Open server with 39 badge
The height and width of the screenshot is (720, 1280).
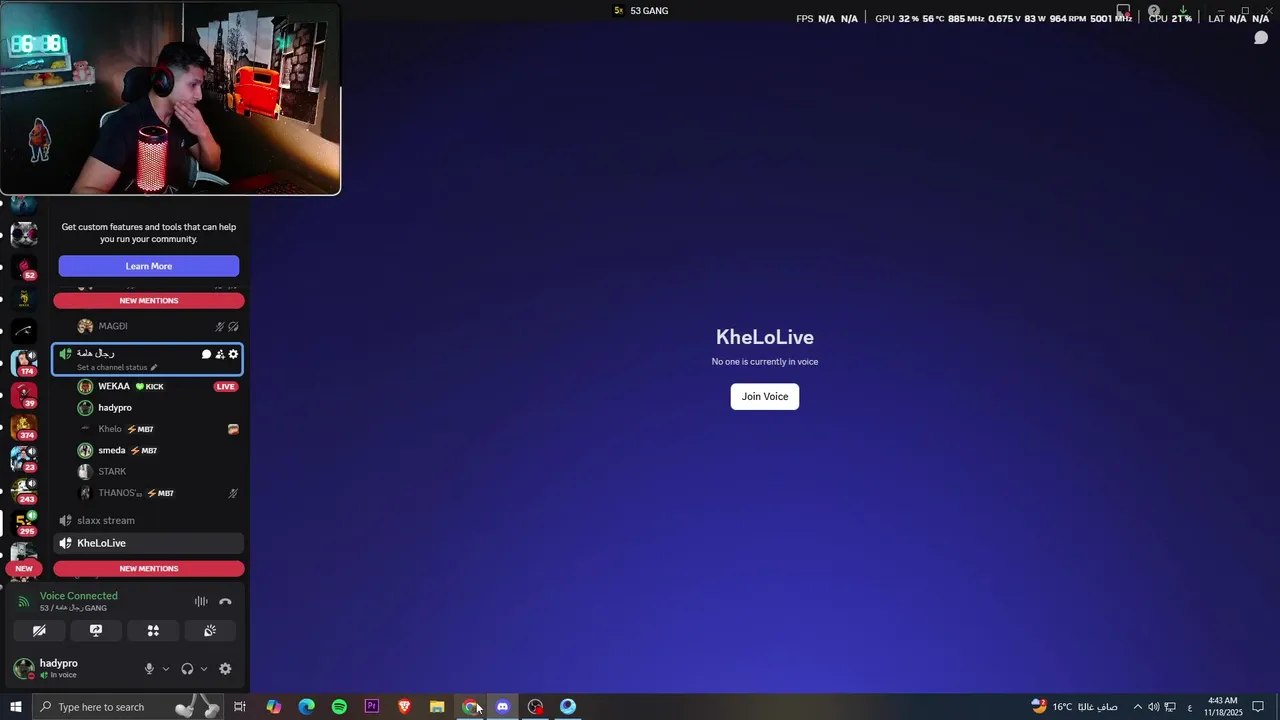click(x=24, y=395)
